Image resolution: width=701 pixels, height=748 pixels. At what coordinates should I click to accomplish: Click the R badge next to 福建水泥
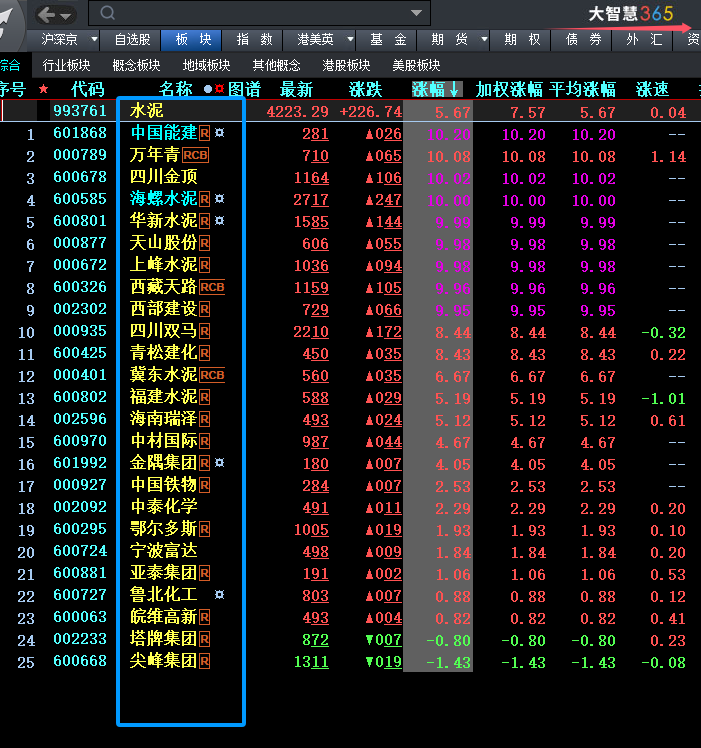coord(204,397)
